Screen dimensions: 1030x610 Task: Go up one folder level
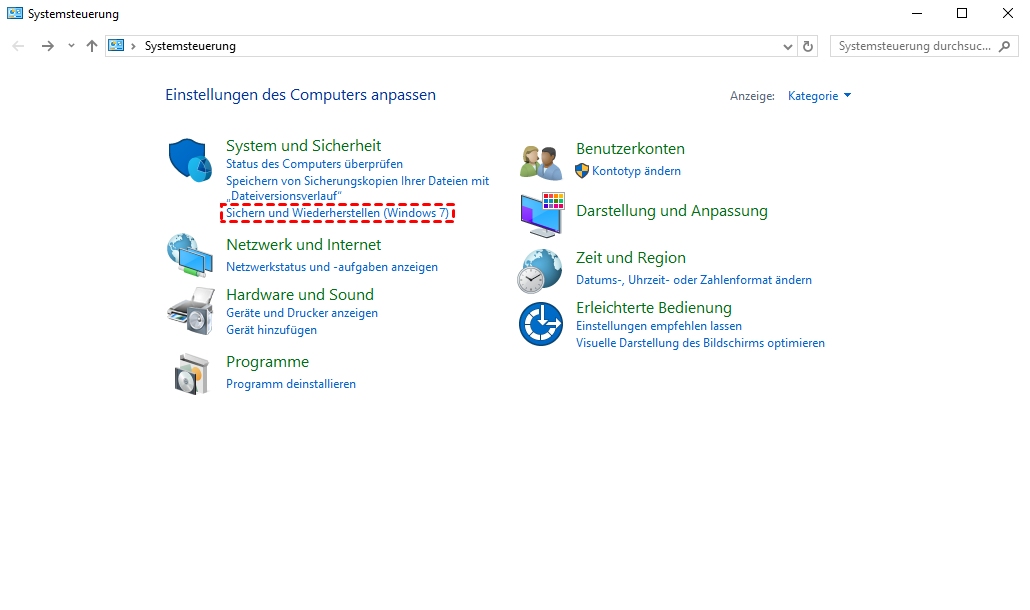click(x=92, y=46)
